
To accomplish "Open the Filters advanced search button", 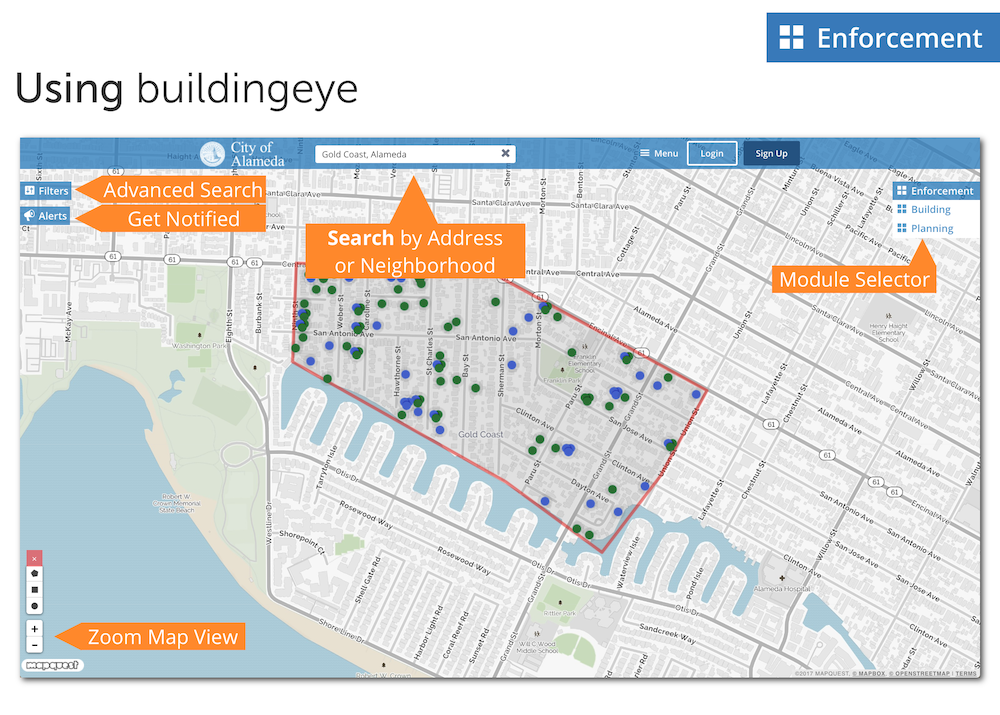I will [46, 191].
